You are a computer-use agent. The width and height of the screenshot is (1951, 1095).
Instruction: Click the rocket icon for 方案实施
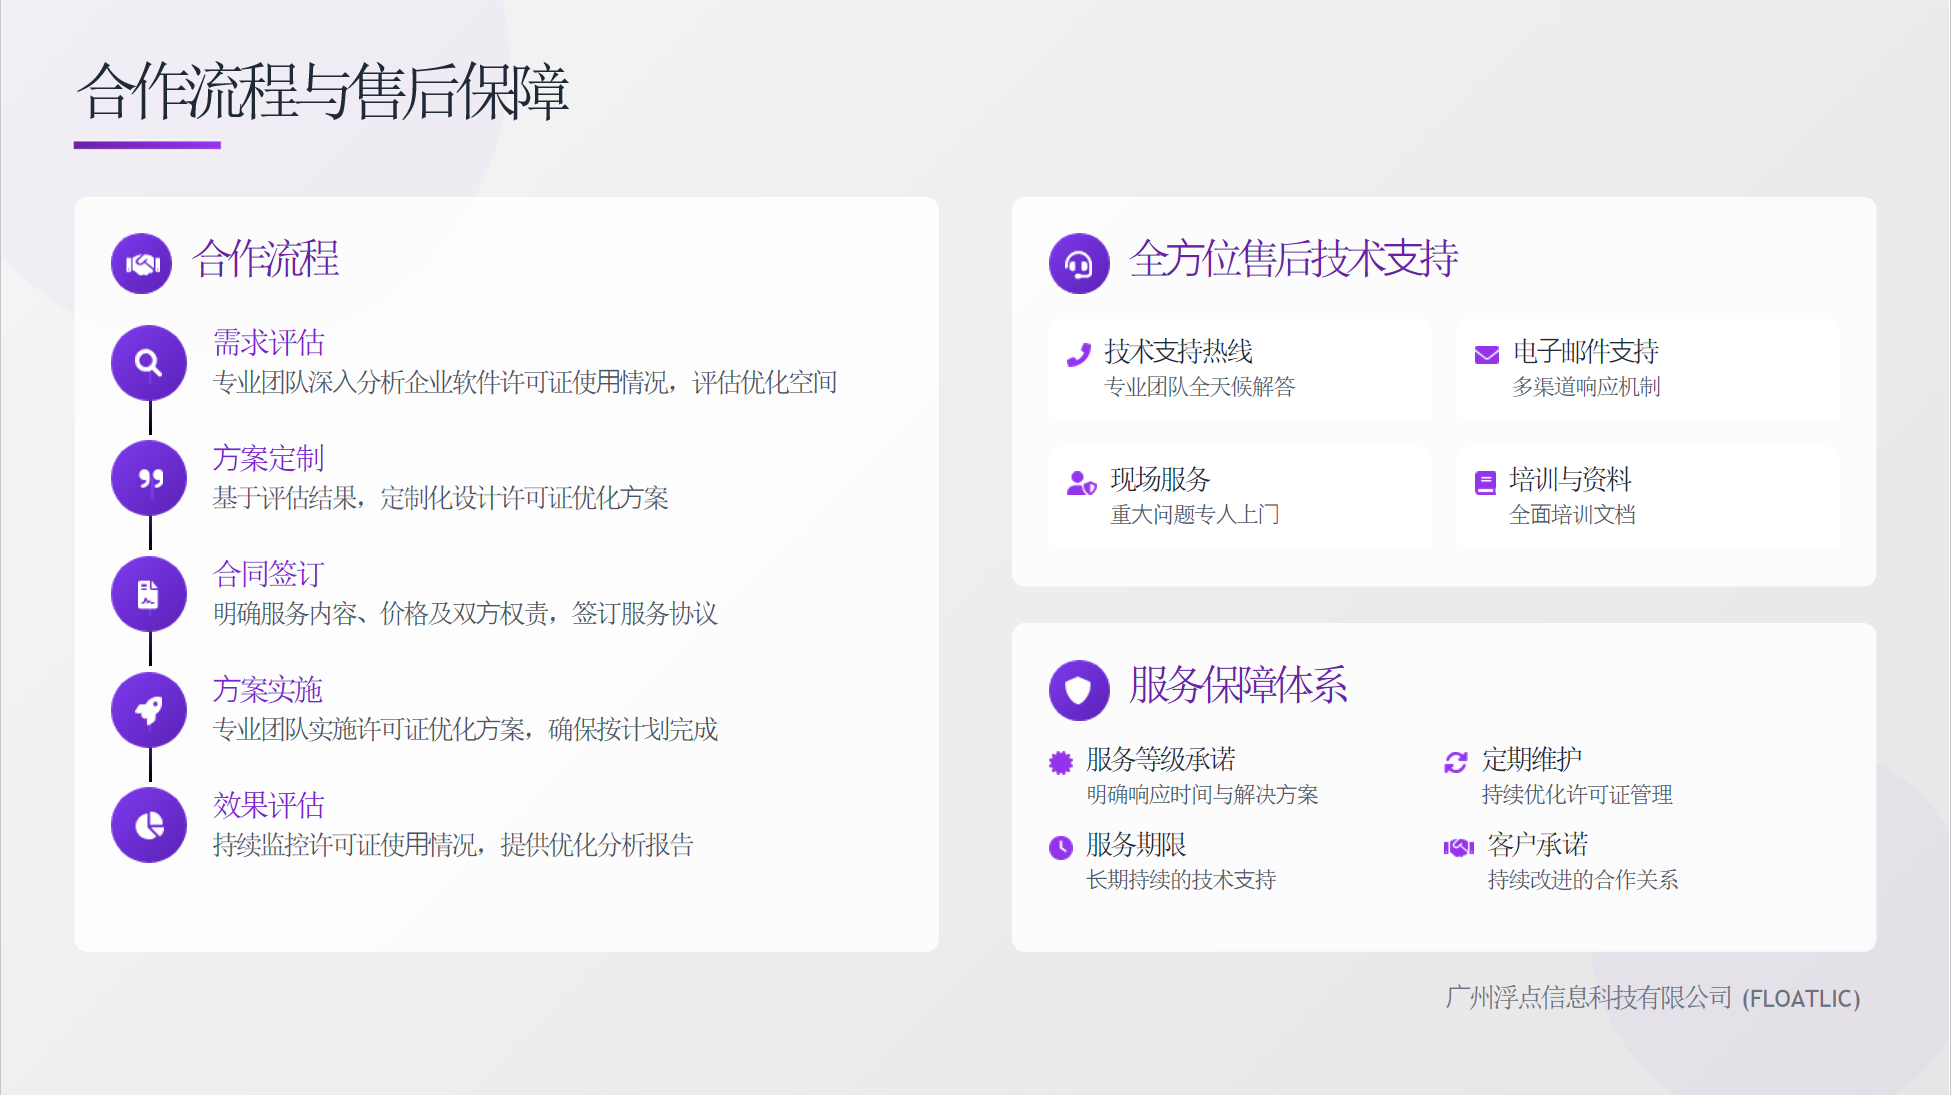[149, 710]
